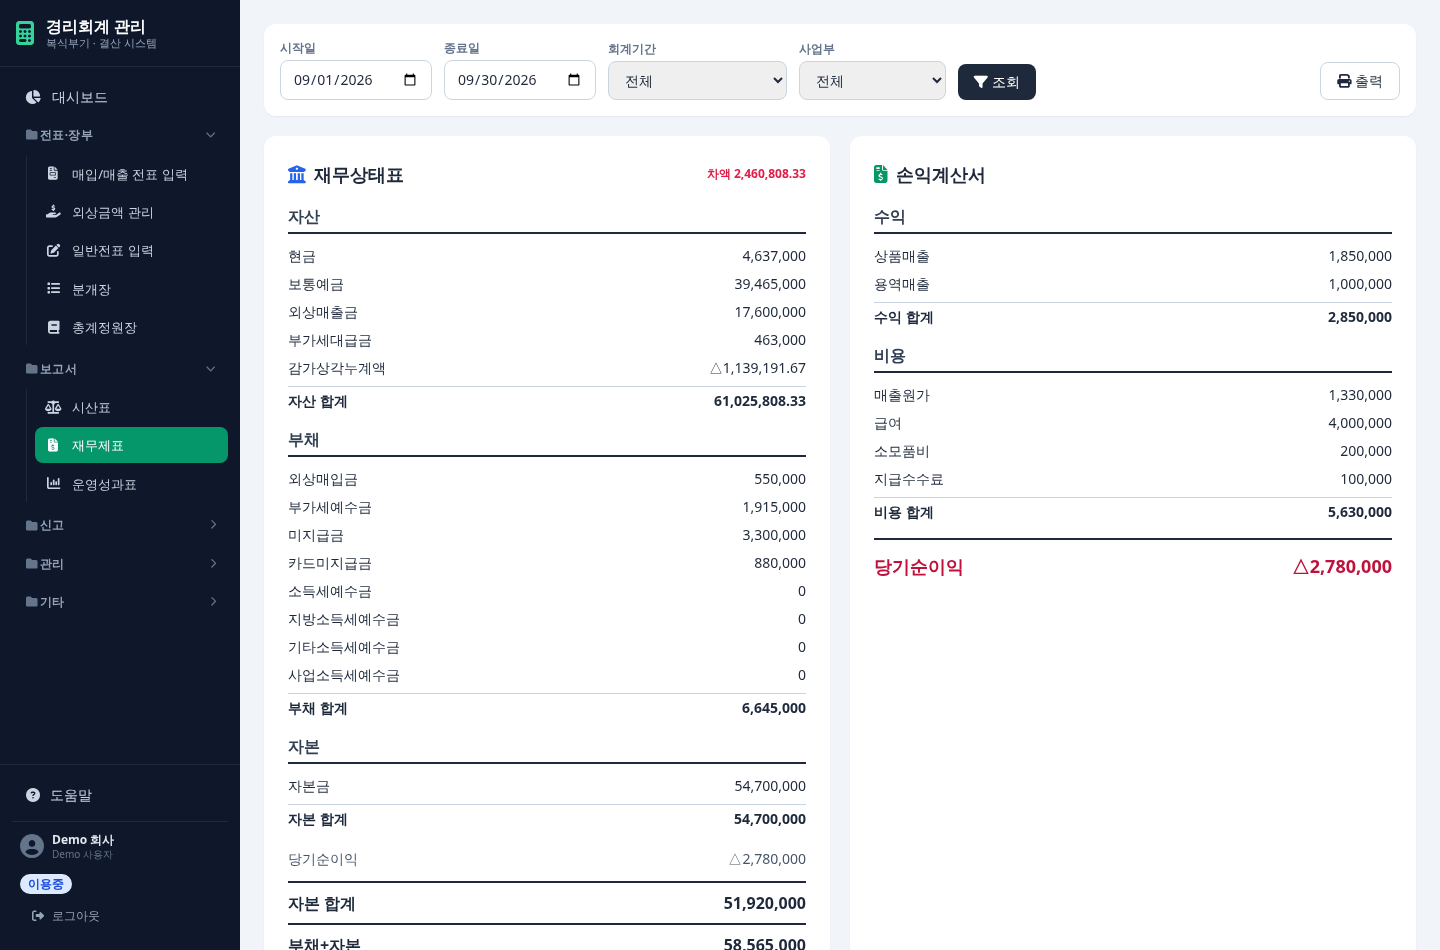Open the 사업부 dropdown

pos(872,81)
